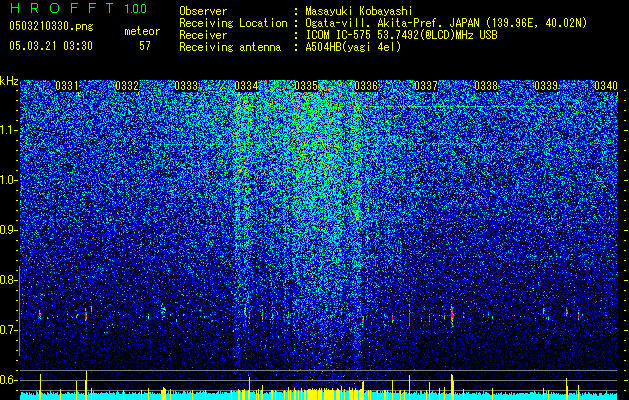
Task: Click the 0338 time marker
Action: [486, 86]
